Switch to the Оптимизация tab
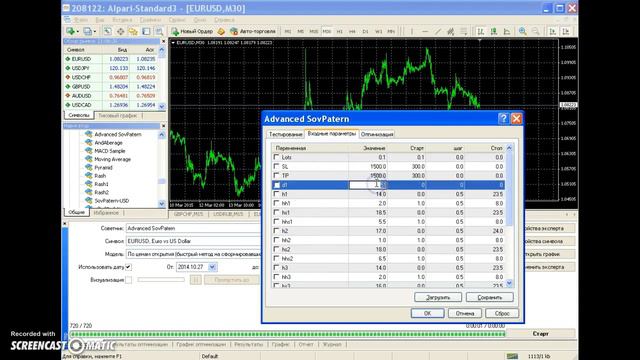 point(377,134)
